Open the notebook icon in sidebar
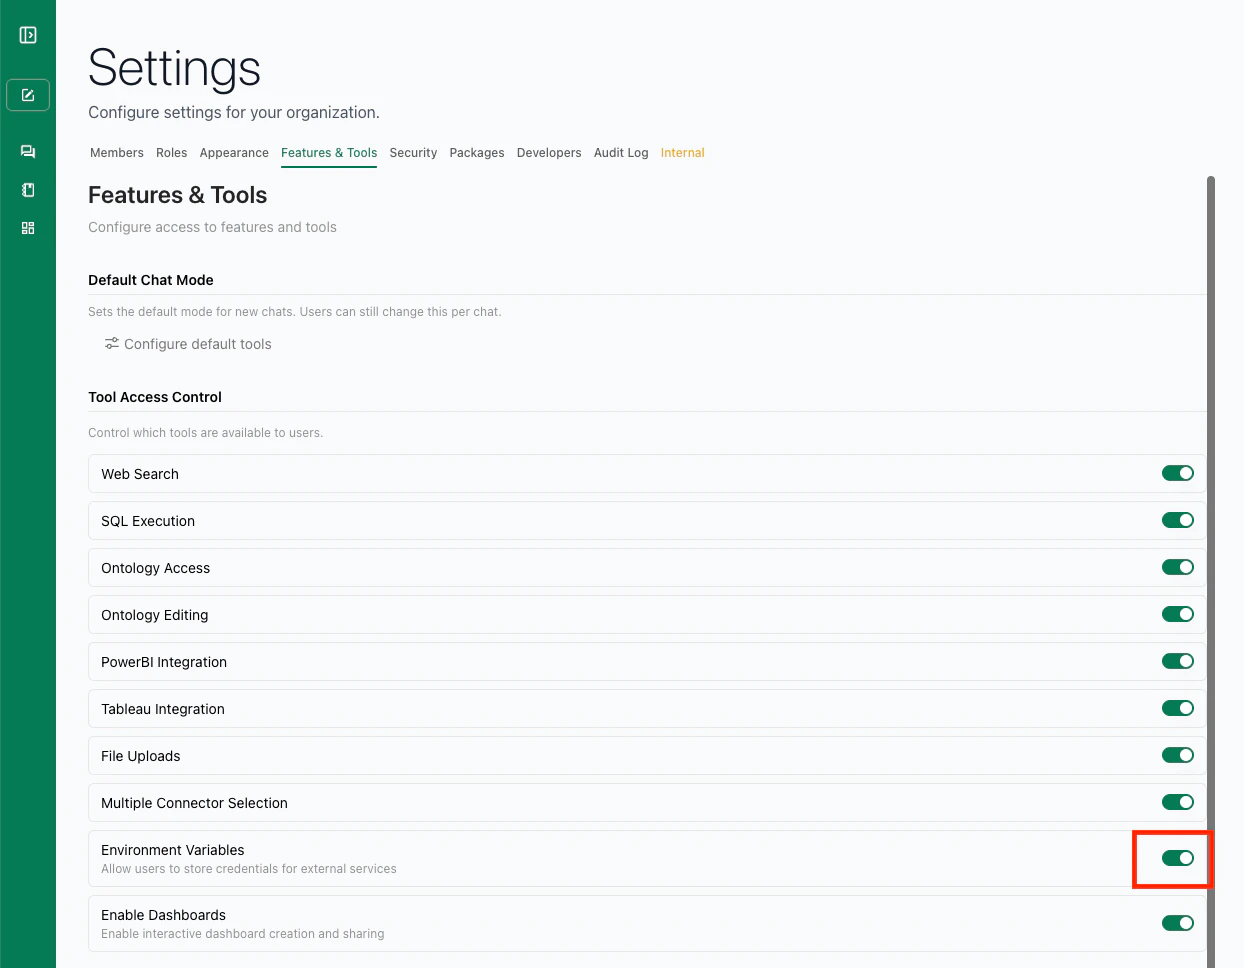 pyautogui.click(x=27, y=189)
